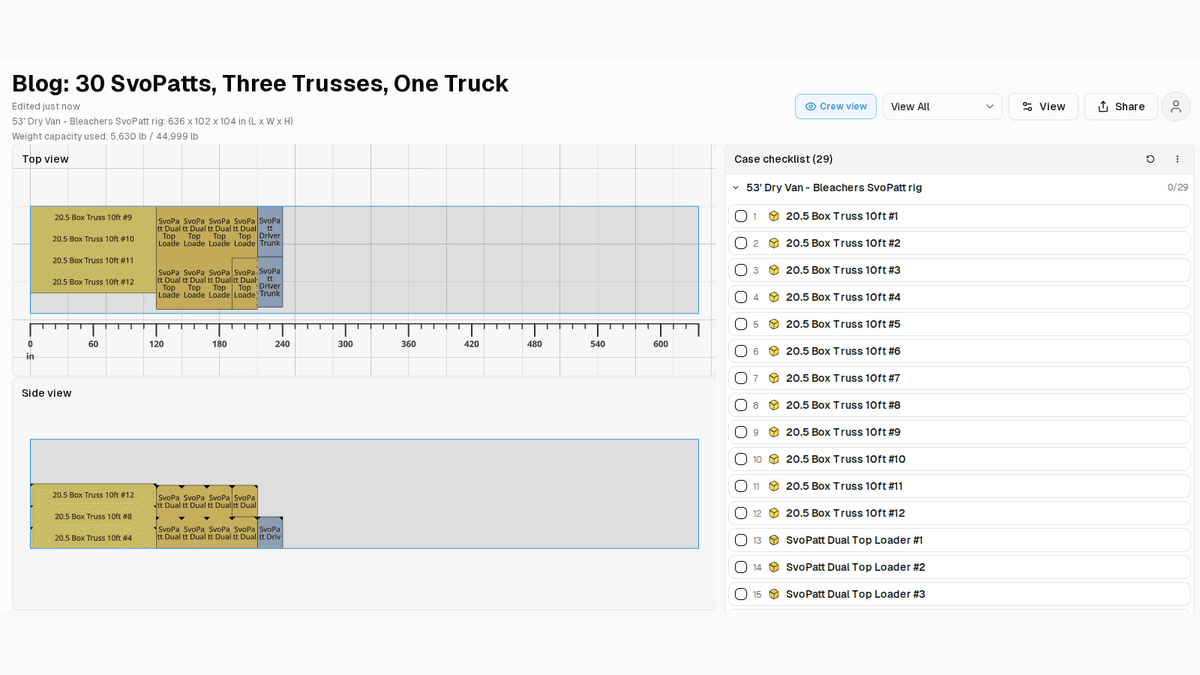Check off 20.5 Box Truss 10ft #12
Viewport: 1200px width, 675px height.
click(741, 513)
